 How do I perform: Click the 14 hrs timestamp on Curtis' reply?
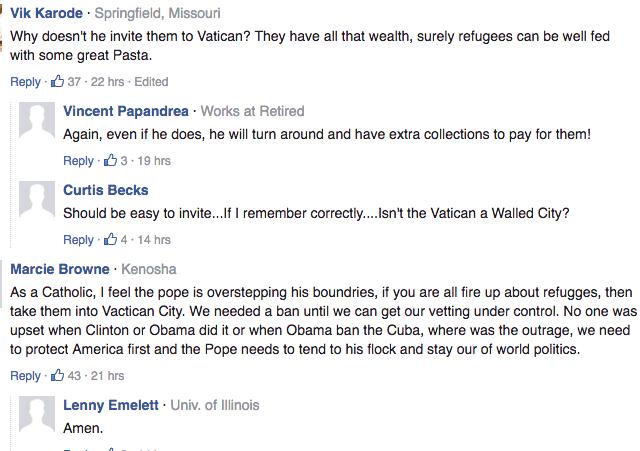154,240
